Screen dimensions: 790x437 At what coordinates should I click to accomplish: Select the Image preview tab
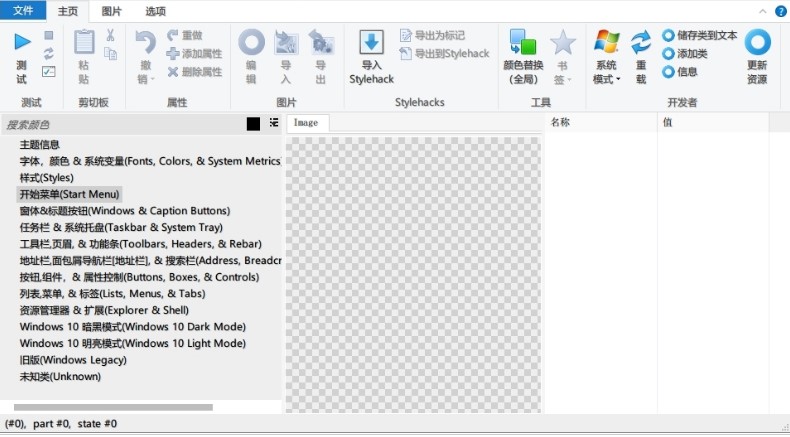(306, 123)
